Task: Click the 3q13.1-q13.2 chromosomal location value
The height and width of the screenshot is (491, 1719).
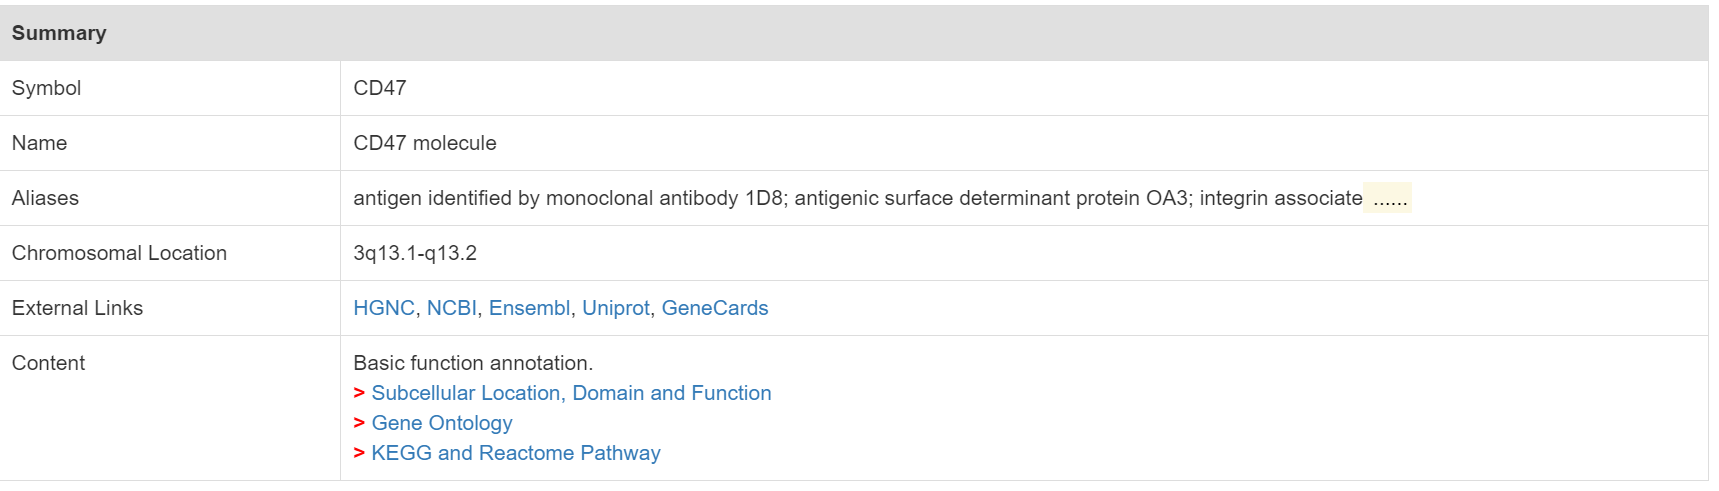Action: click(415, 253)
